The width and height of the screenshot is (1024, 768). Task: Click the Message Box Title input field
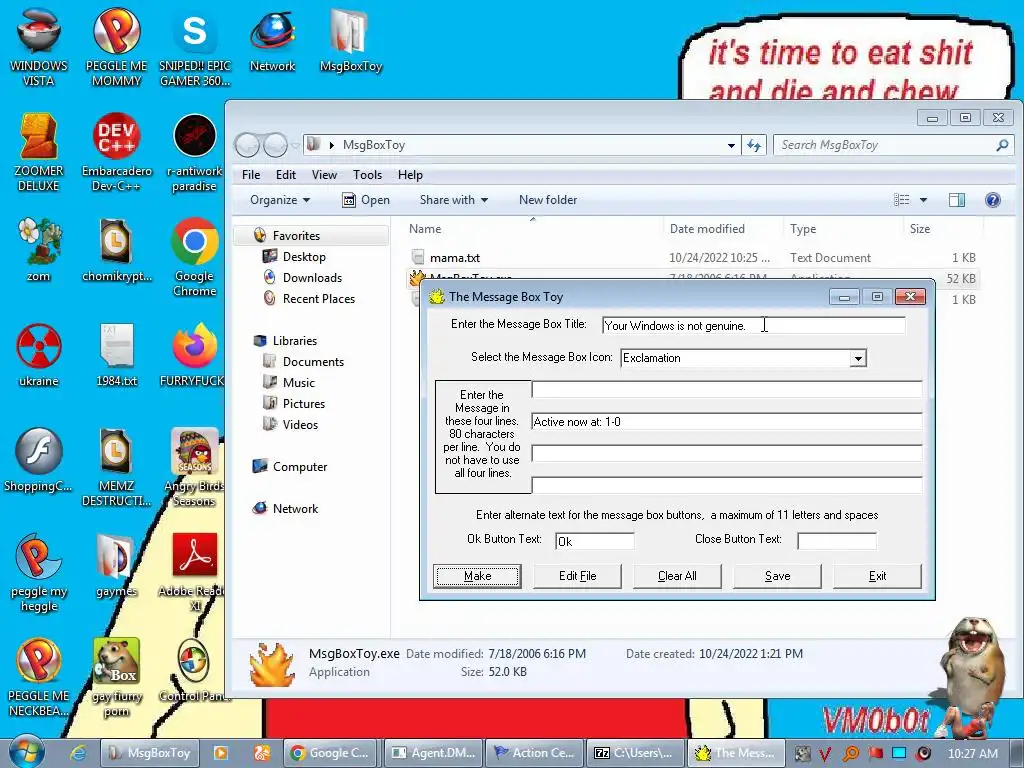coord(754,325)
